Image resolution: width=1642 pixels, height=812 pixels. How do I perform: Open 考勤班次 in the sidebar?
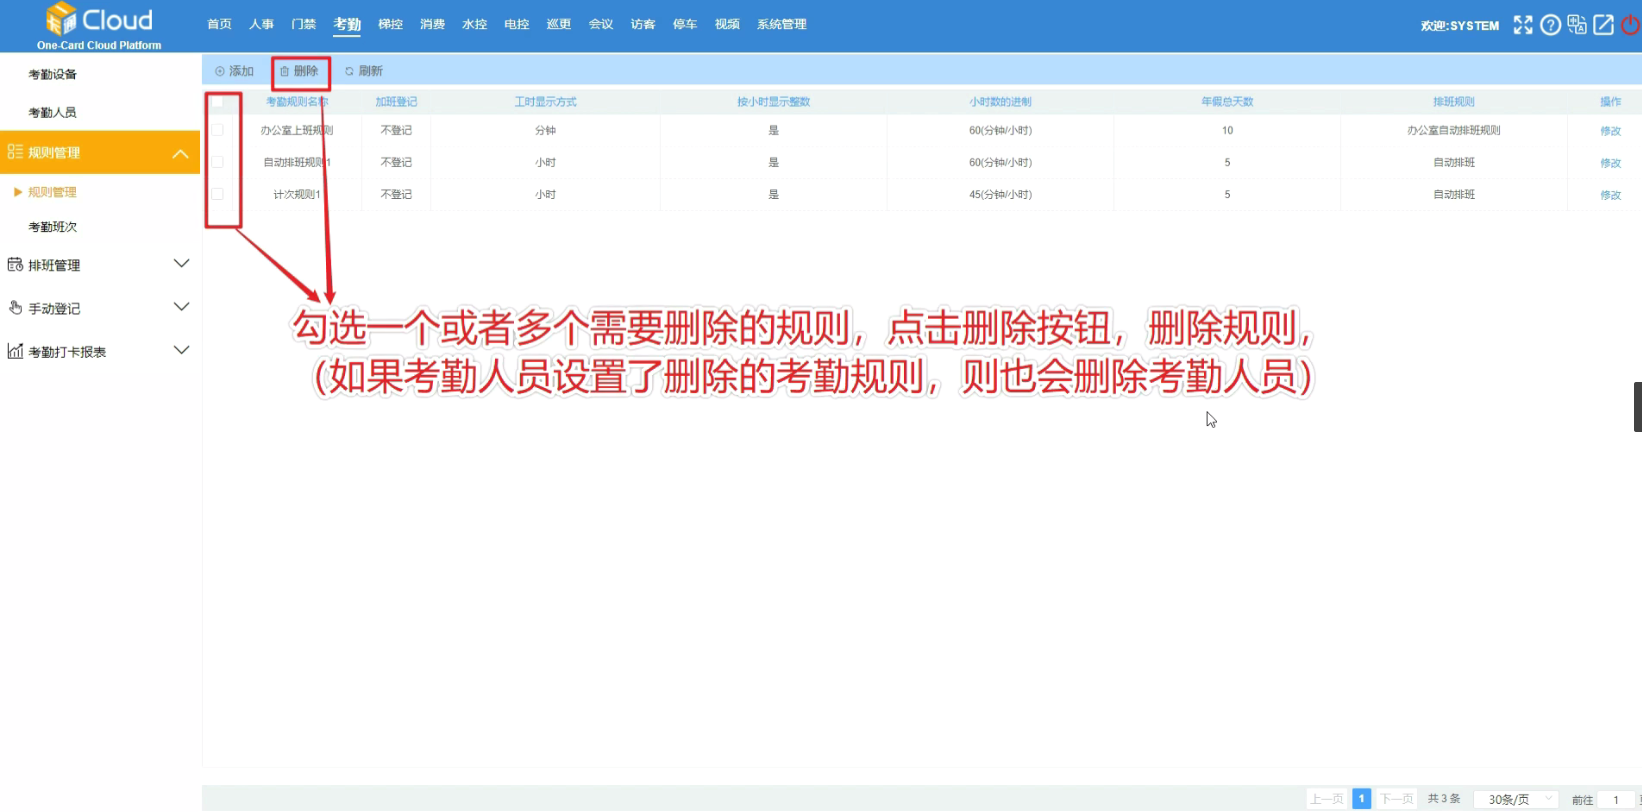tap(53, 227)
